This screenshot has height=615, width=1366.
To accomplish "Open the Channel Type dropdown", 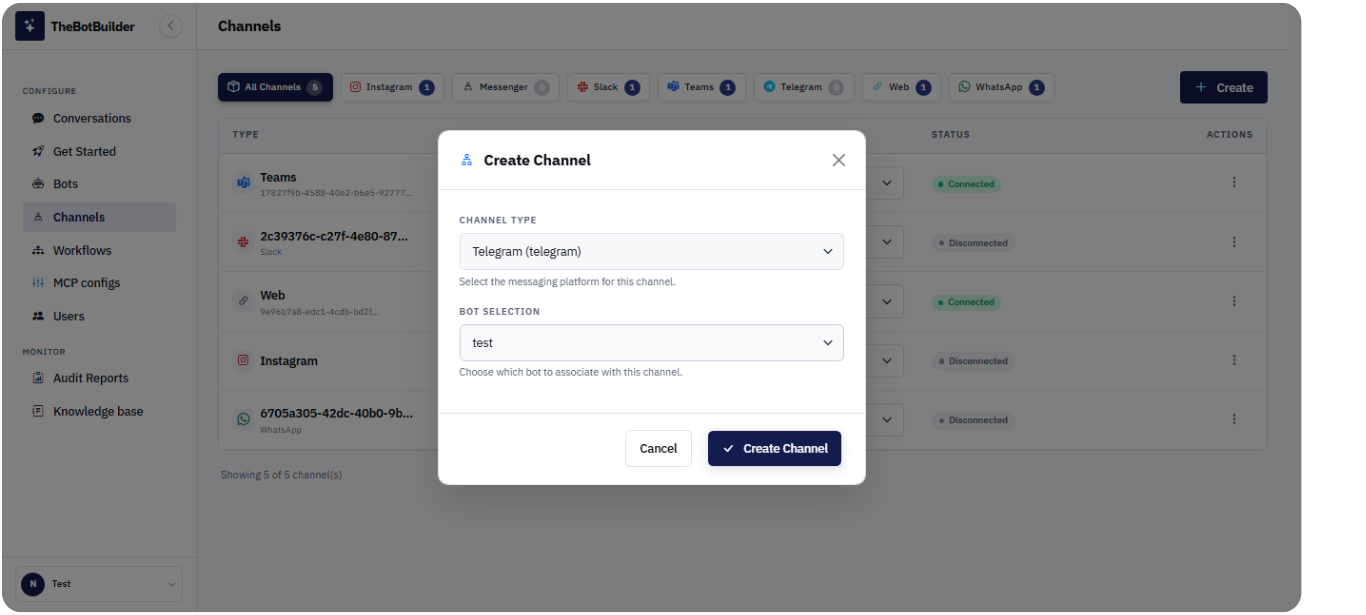I will (651, 252).
